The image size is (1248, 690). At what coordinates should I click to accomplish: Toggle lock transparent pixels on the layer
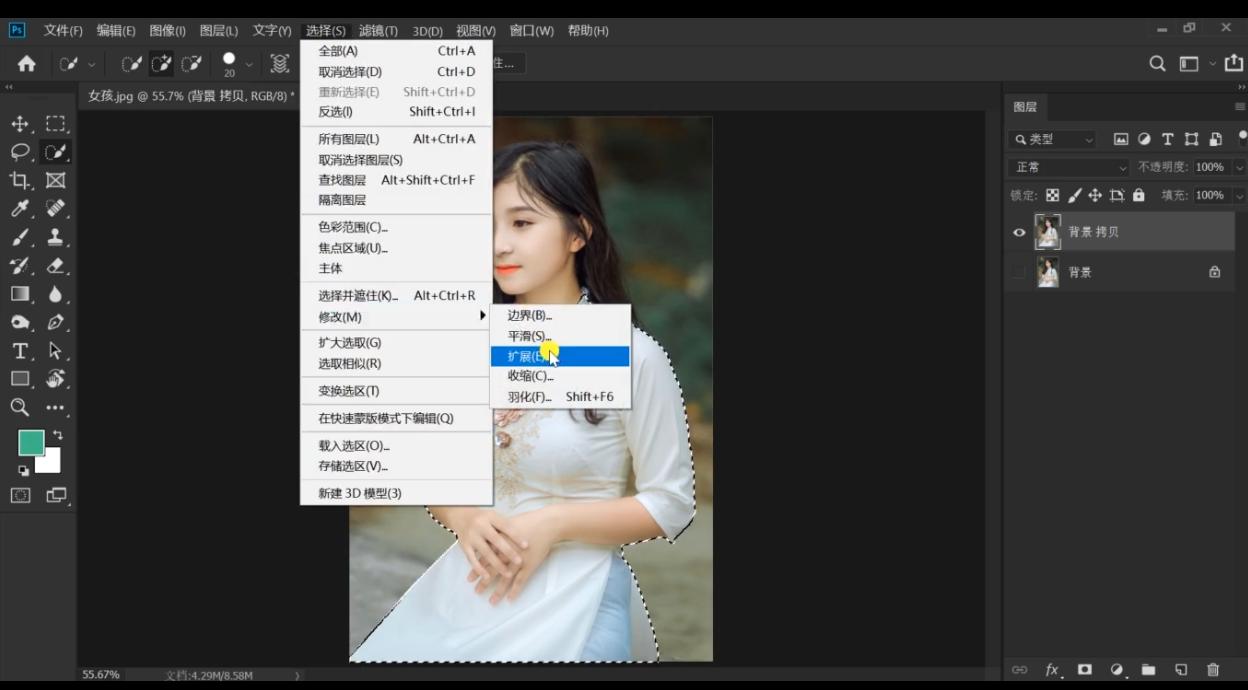click(1051, 195)
